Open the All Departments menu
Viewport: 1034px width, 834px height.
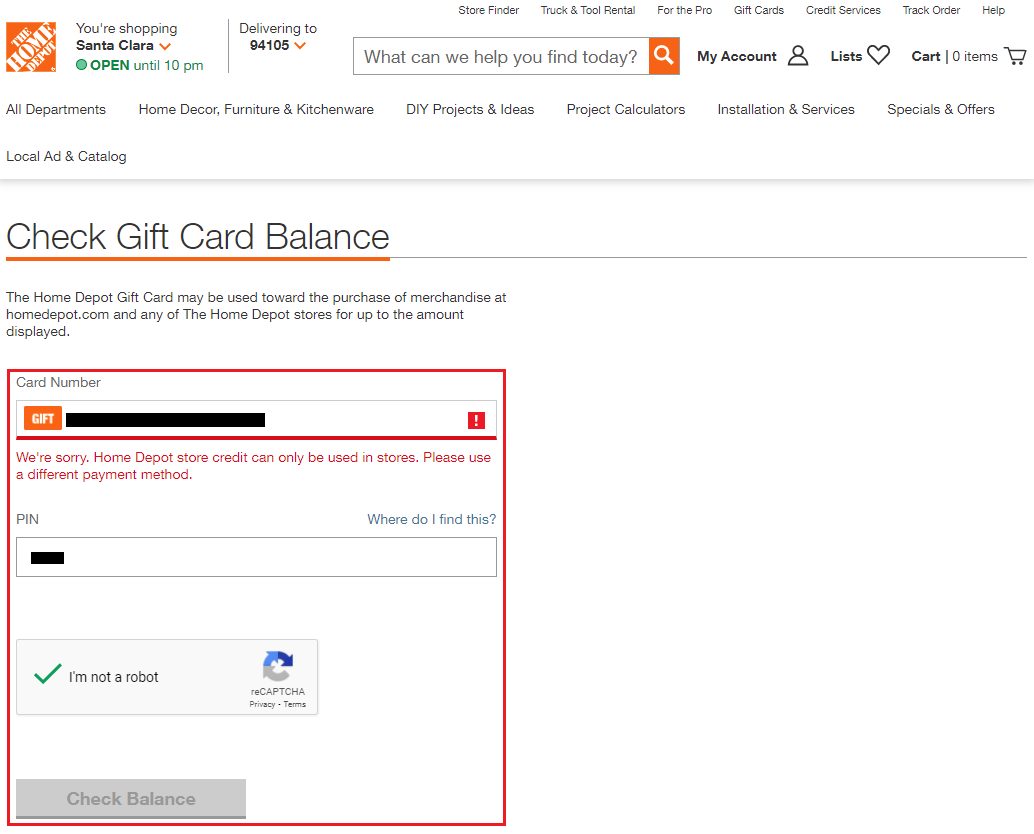pos(56,110)
